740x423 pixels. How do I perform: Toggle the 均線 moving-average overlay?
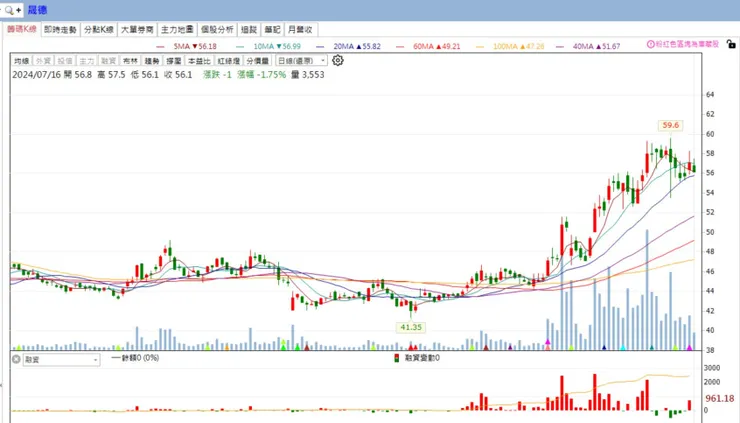click(x=22, y=61)
